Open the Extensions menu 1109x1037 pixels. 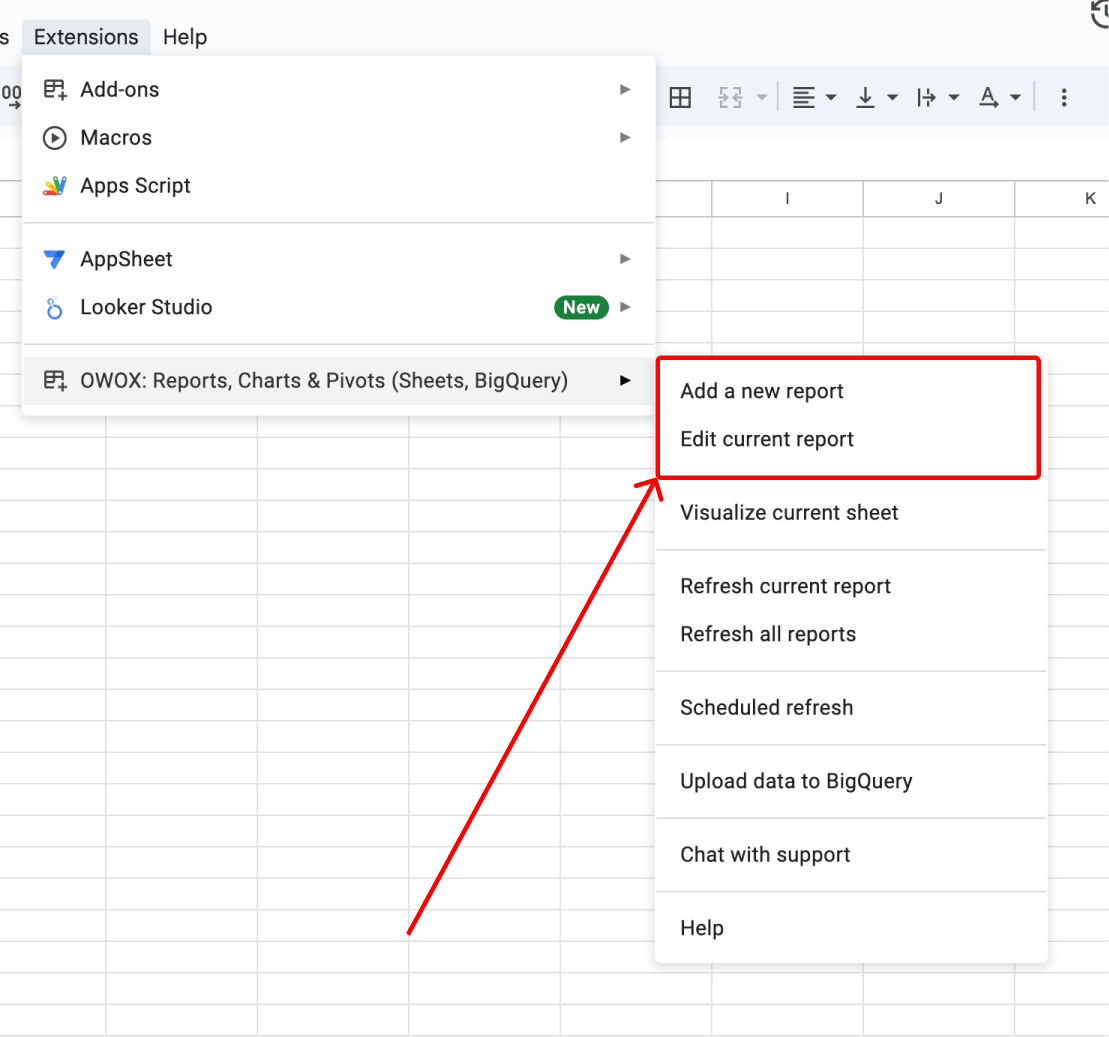click(86, 37)
